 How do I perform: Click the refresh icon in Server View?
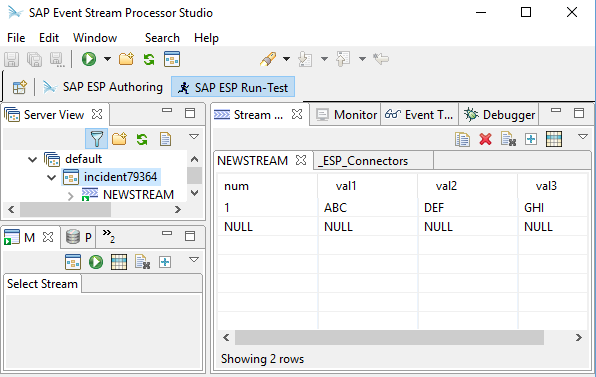pyautogui.click(x=142, y=139)
